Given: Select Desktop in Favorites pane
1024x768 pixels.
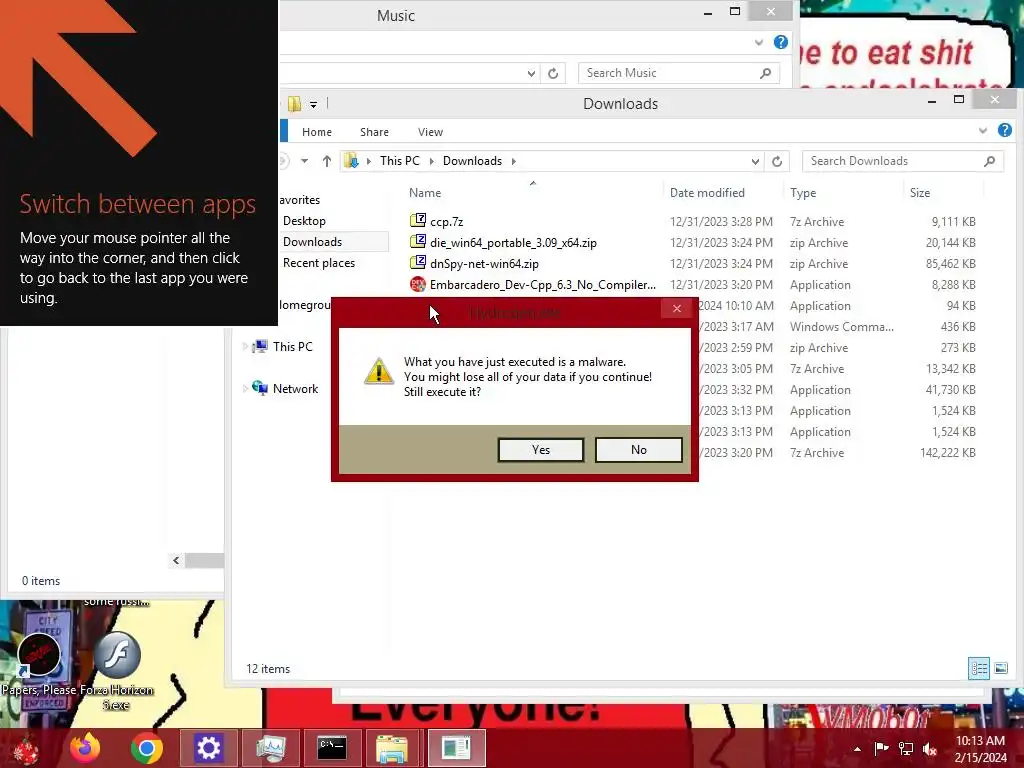Looking at the screenshot, I should tap(304, 221).
